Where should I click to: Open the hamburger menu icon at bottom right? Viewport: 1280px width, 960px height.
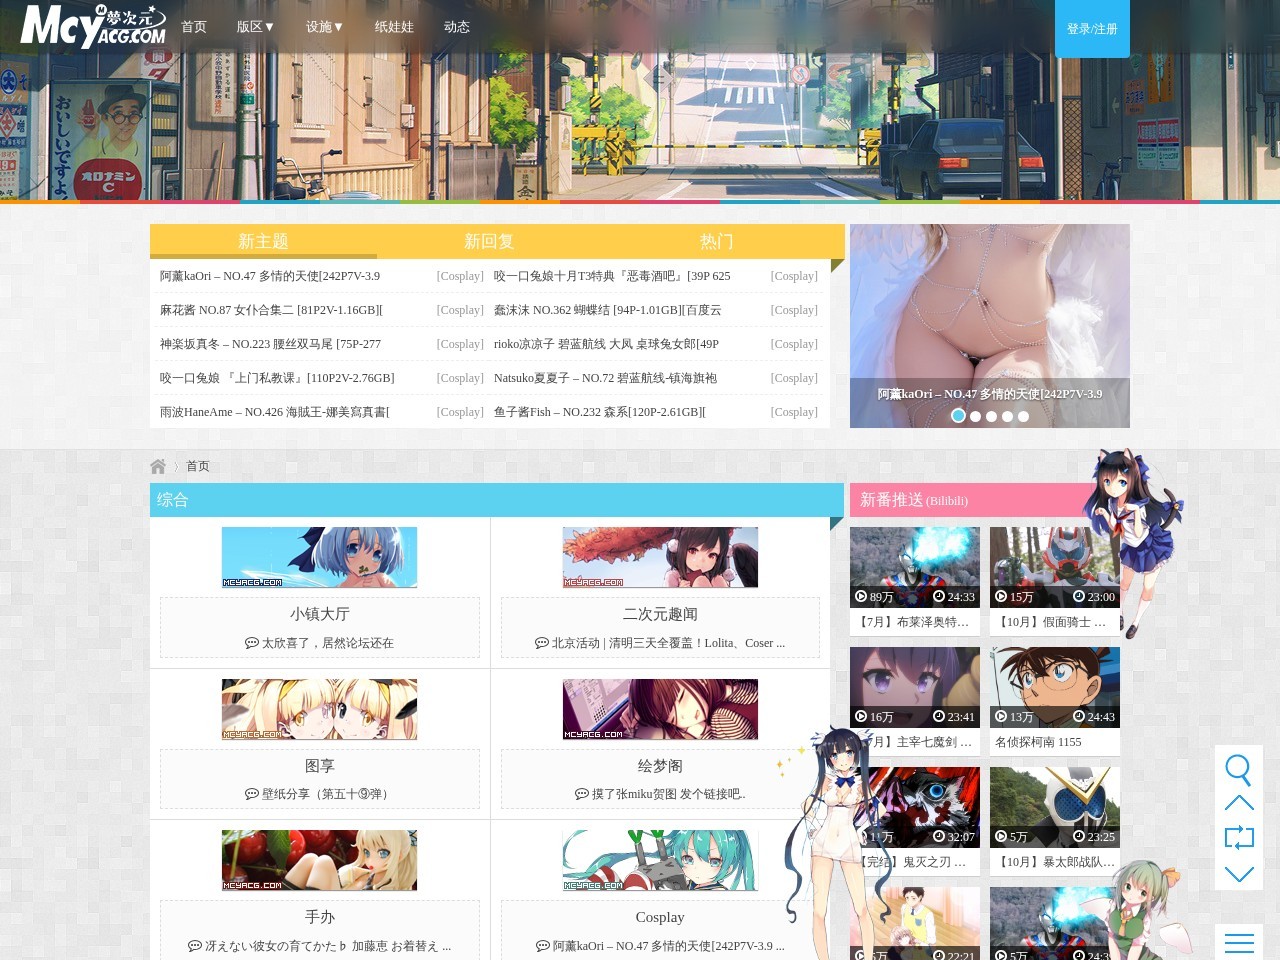coord(1239,941)
